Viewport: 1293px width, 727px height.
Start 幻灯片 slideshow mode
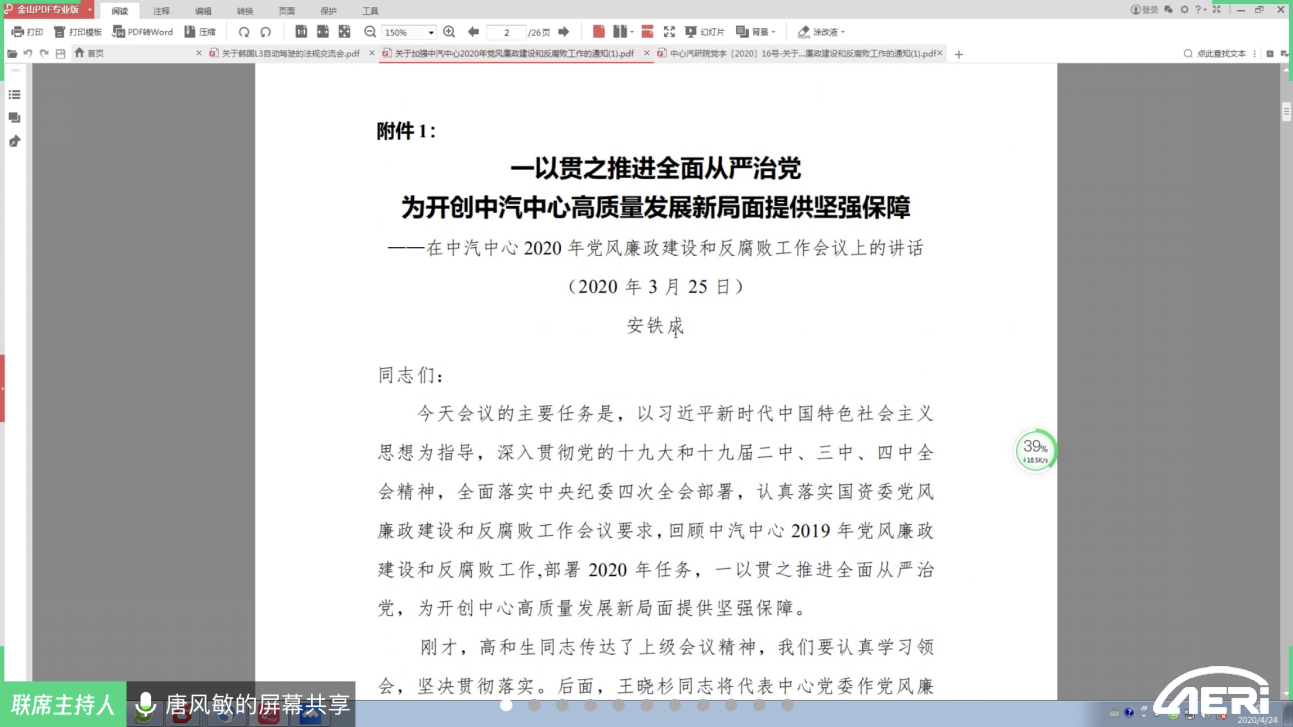point(704,32)
